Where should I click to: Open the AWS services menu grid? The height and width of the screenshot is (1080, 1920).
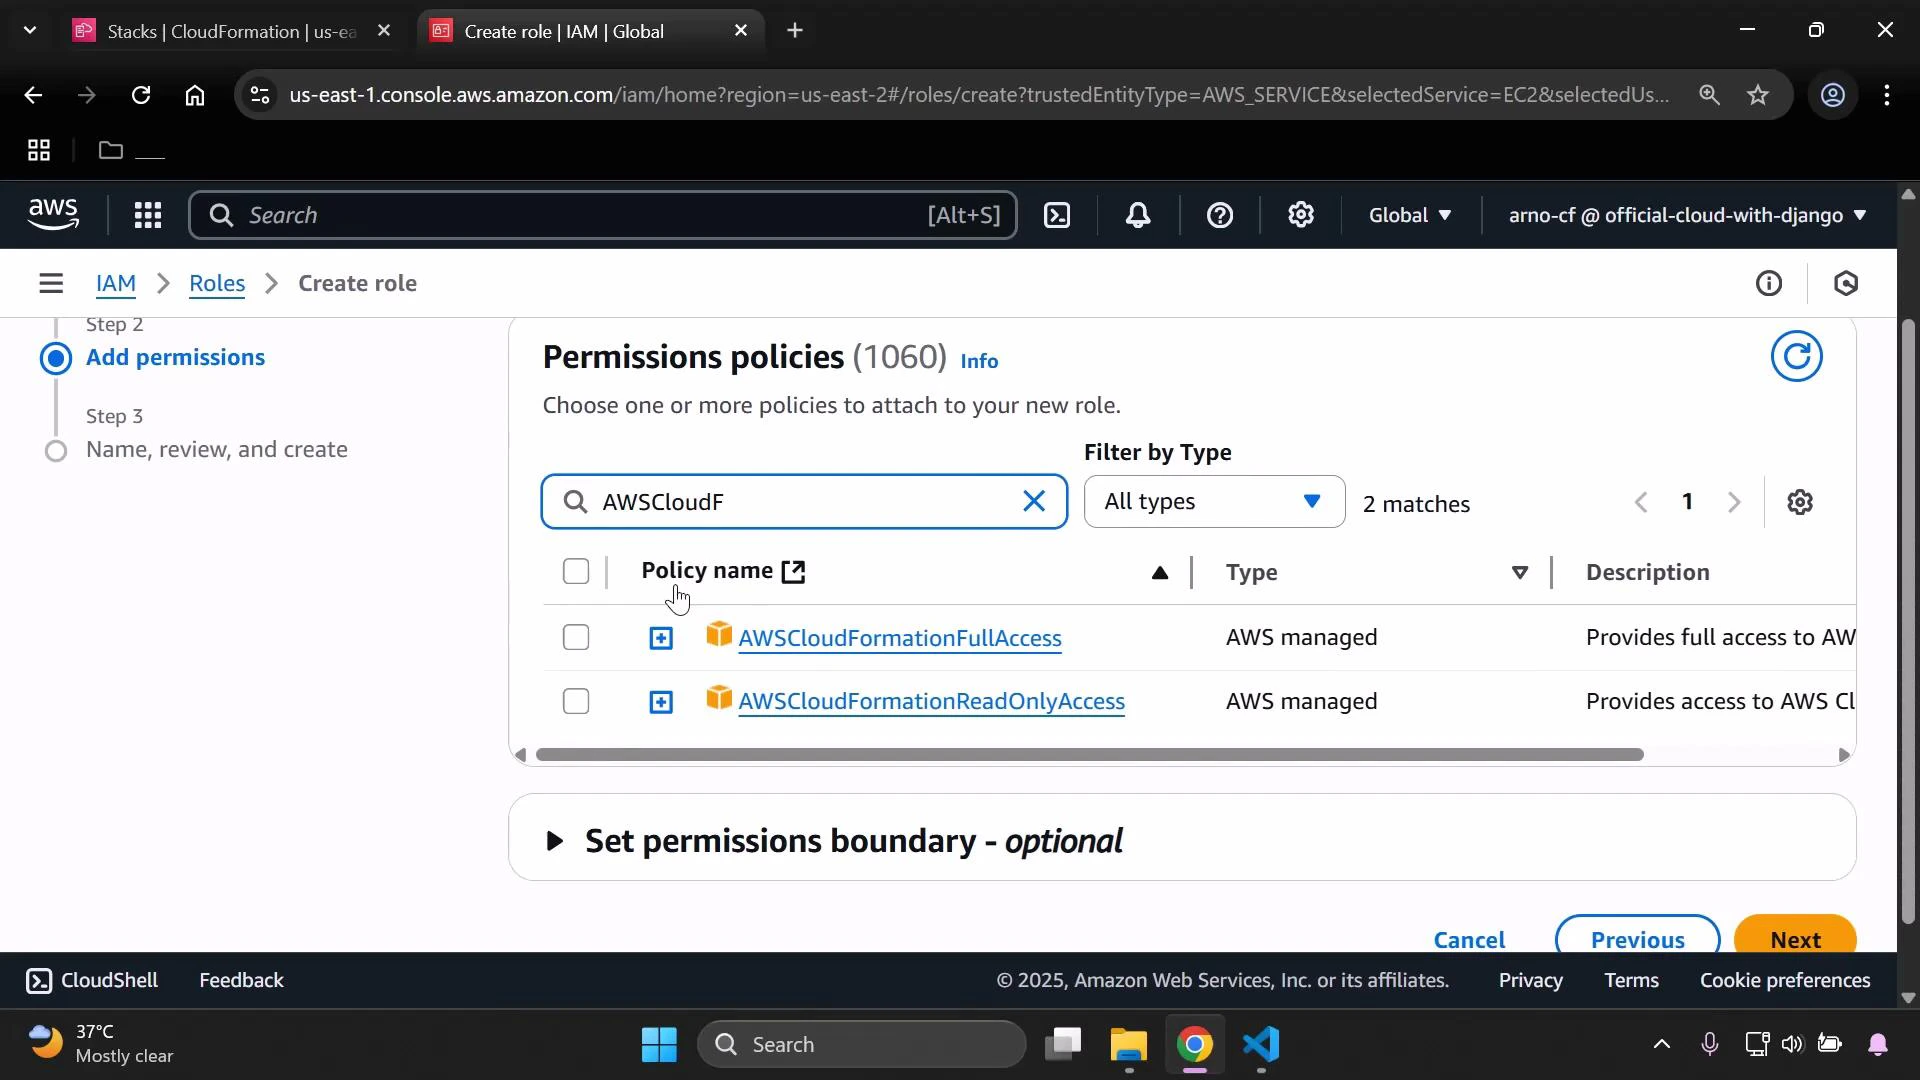147,215
